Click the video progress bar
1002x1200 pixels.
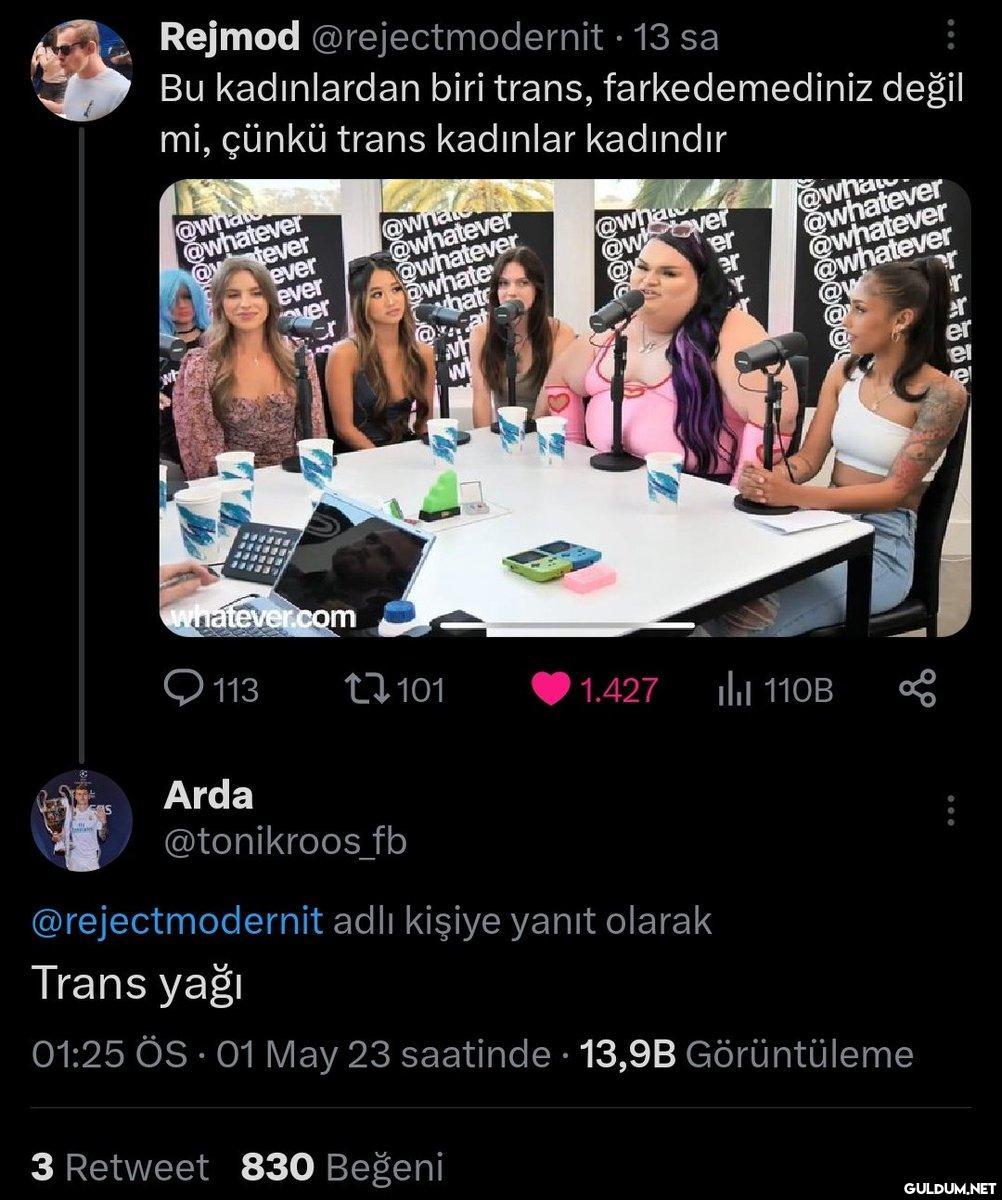(567, 626)
